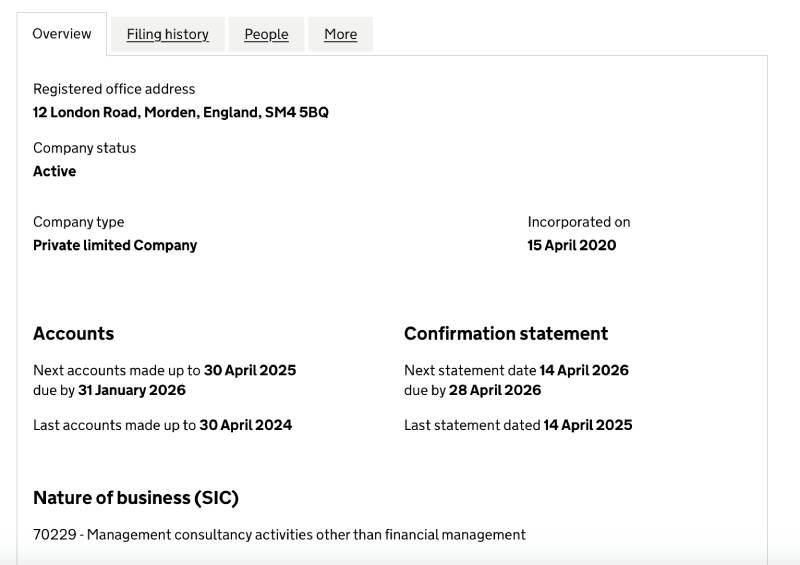Image resolution: width=800 pixels, height=565 pixels.
Task: Click the Accounts heading
Action: point(73,333)
